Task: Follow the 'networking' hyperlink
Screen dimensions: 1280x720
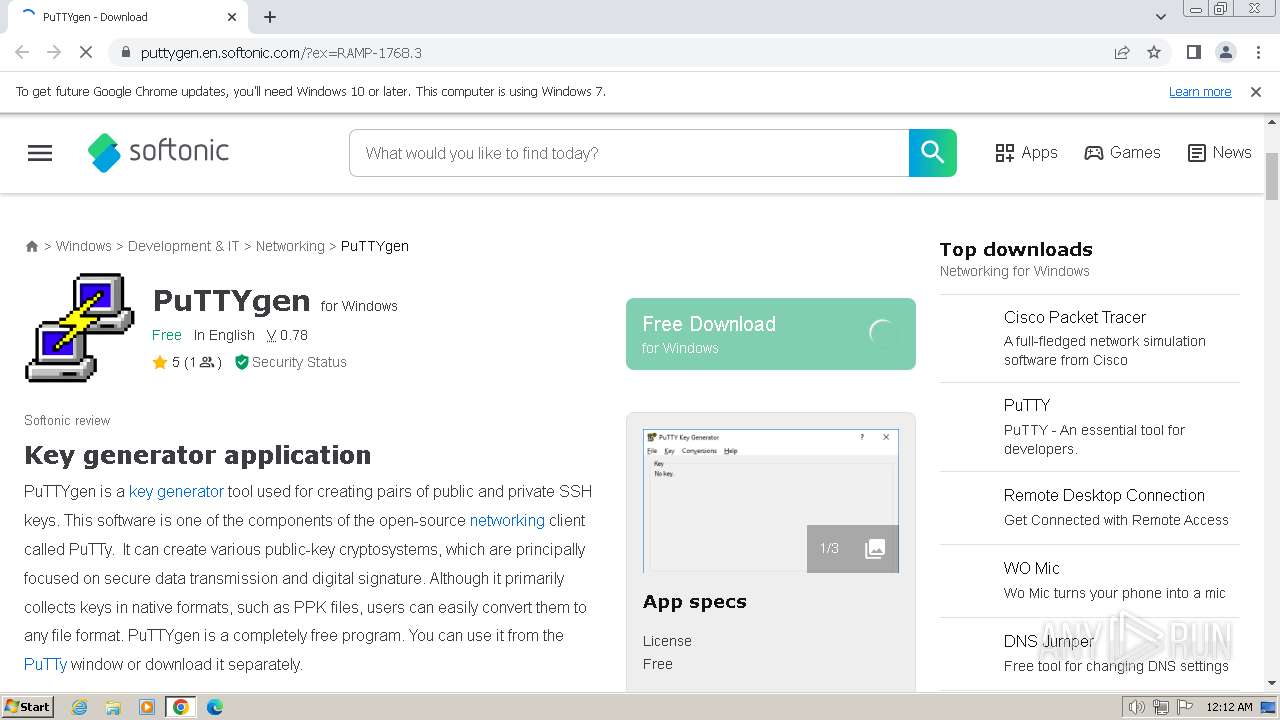Action: (507, 520)
